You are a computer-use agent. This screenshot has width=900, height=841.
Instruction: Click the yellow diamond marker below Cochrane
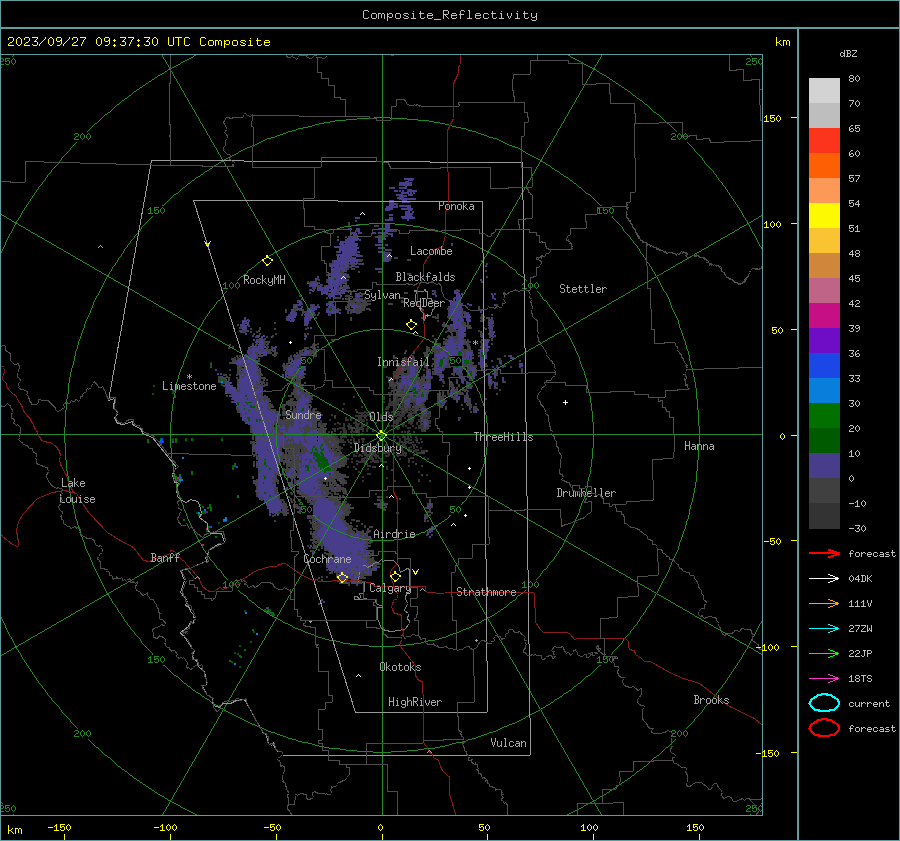(x=343, y=578)
